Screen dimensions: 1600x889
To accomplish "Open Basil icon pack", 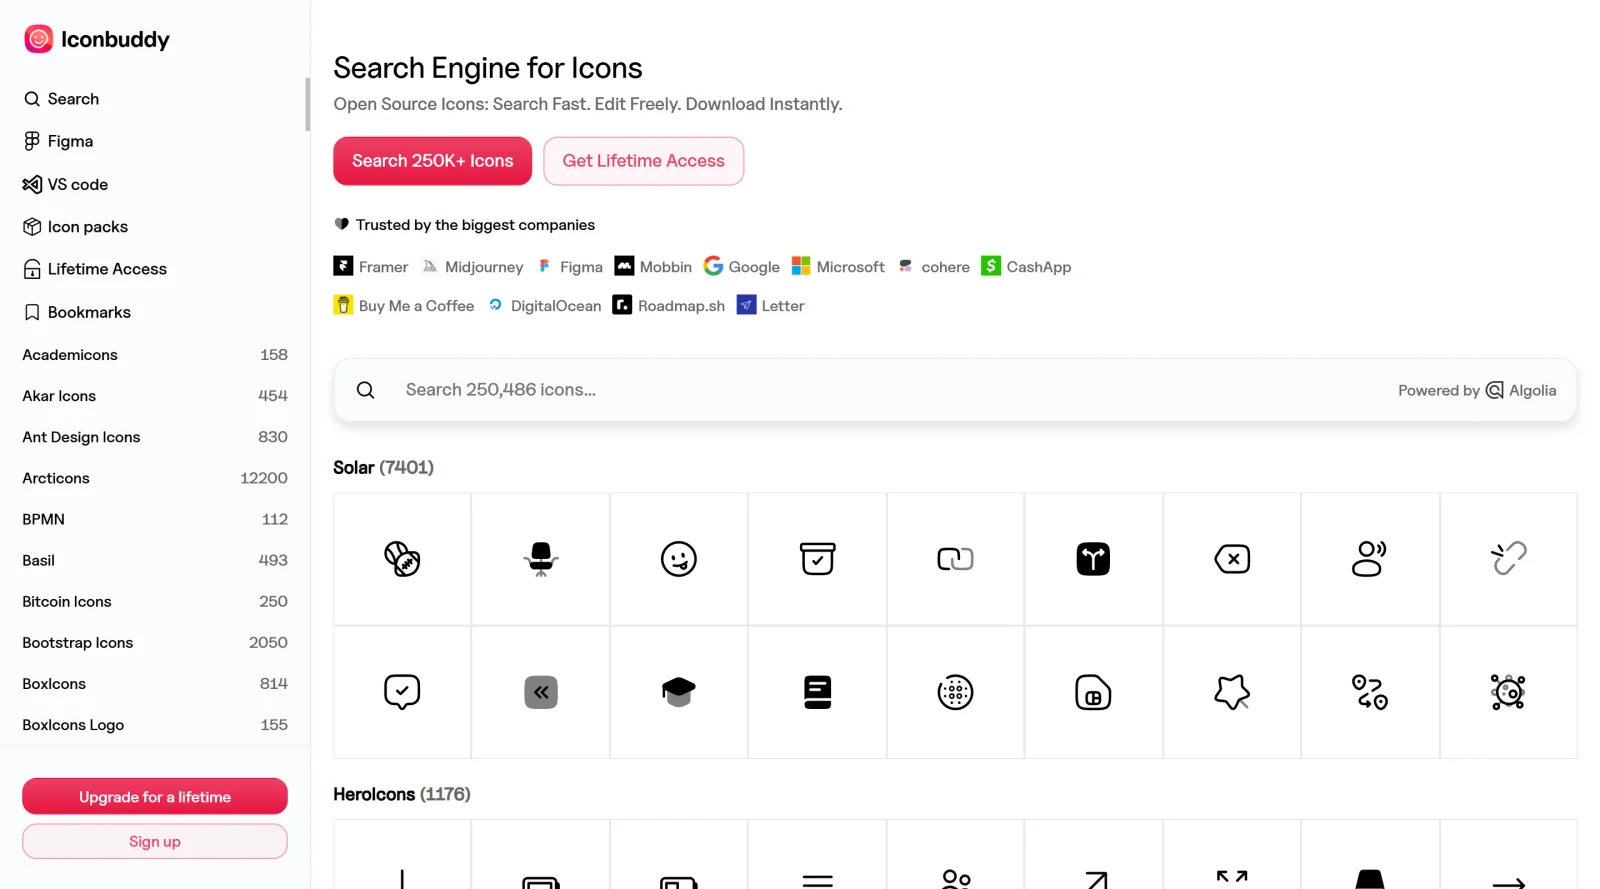I will click(x=155, y=560).
